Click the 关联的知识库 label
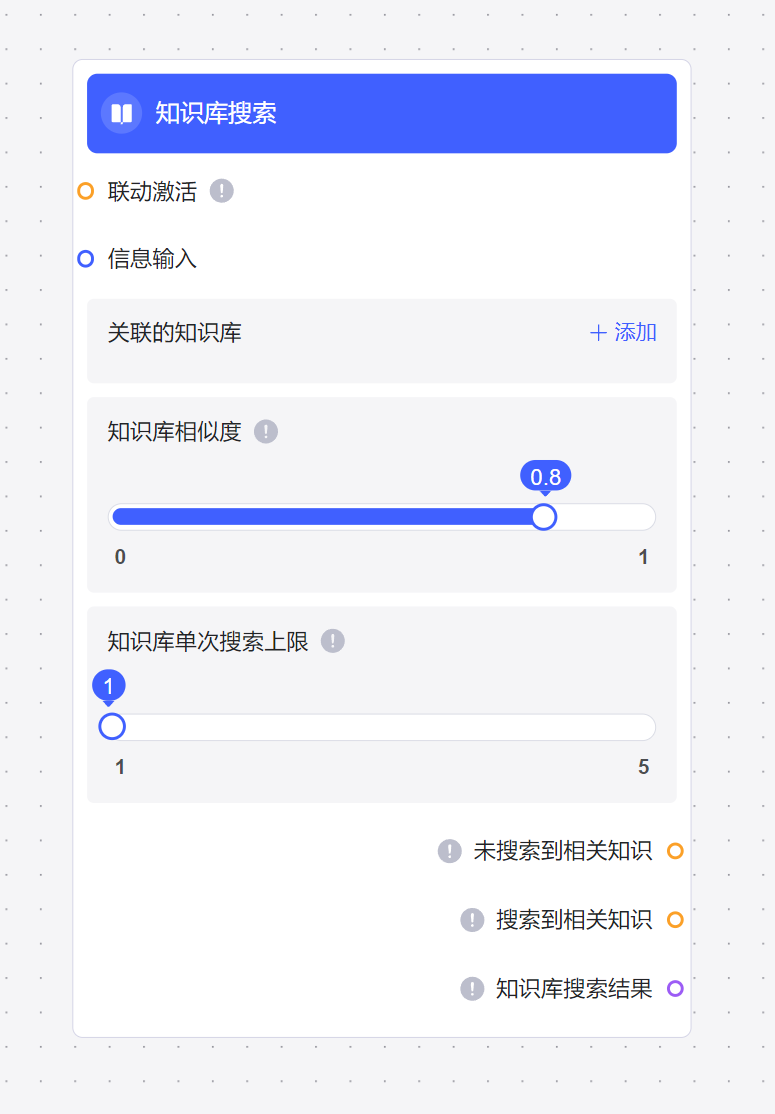The width and height of the screenshot is (775, 1114). tap(175, 333)
